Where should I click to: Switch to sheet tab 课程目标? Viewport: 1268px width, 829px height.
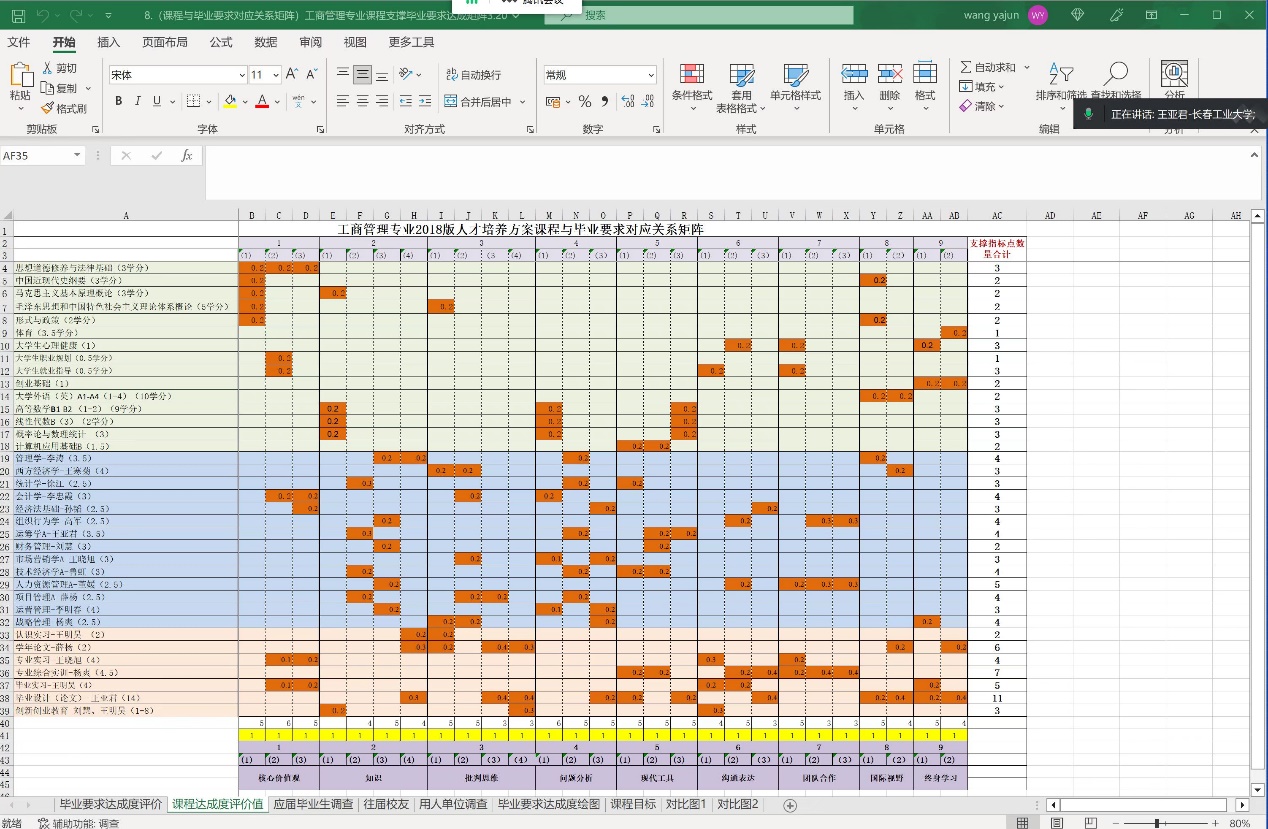click(633, 804)
